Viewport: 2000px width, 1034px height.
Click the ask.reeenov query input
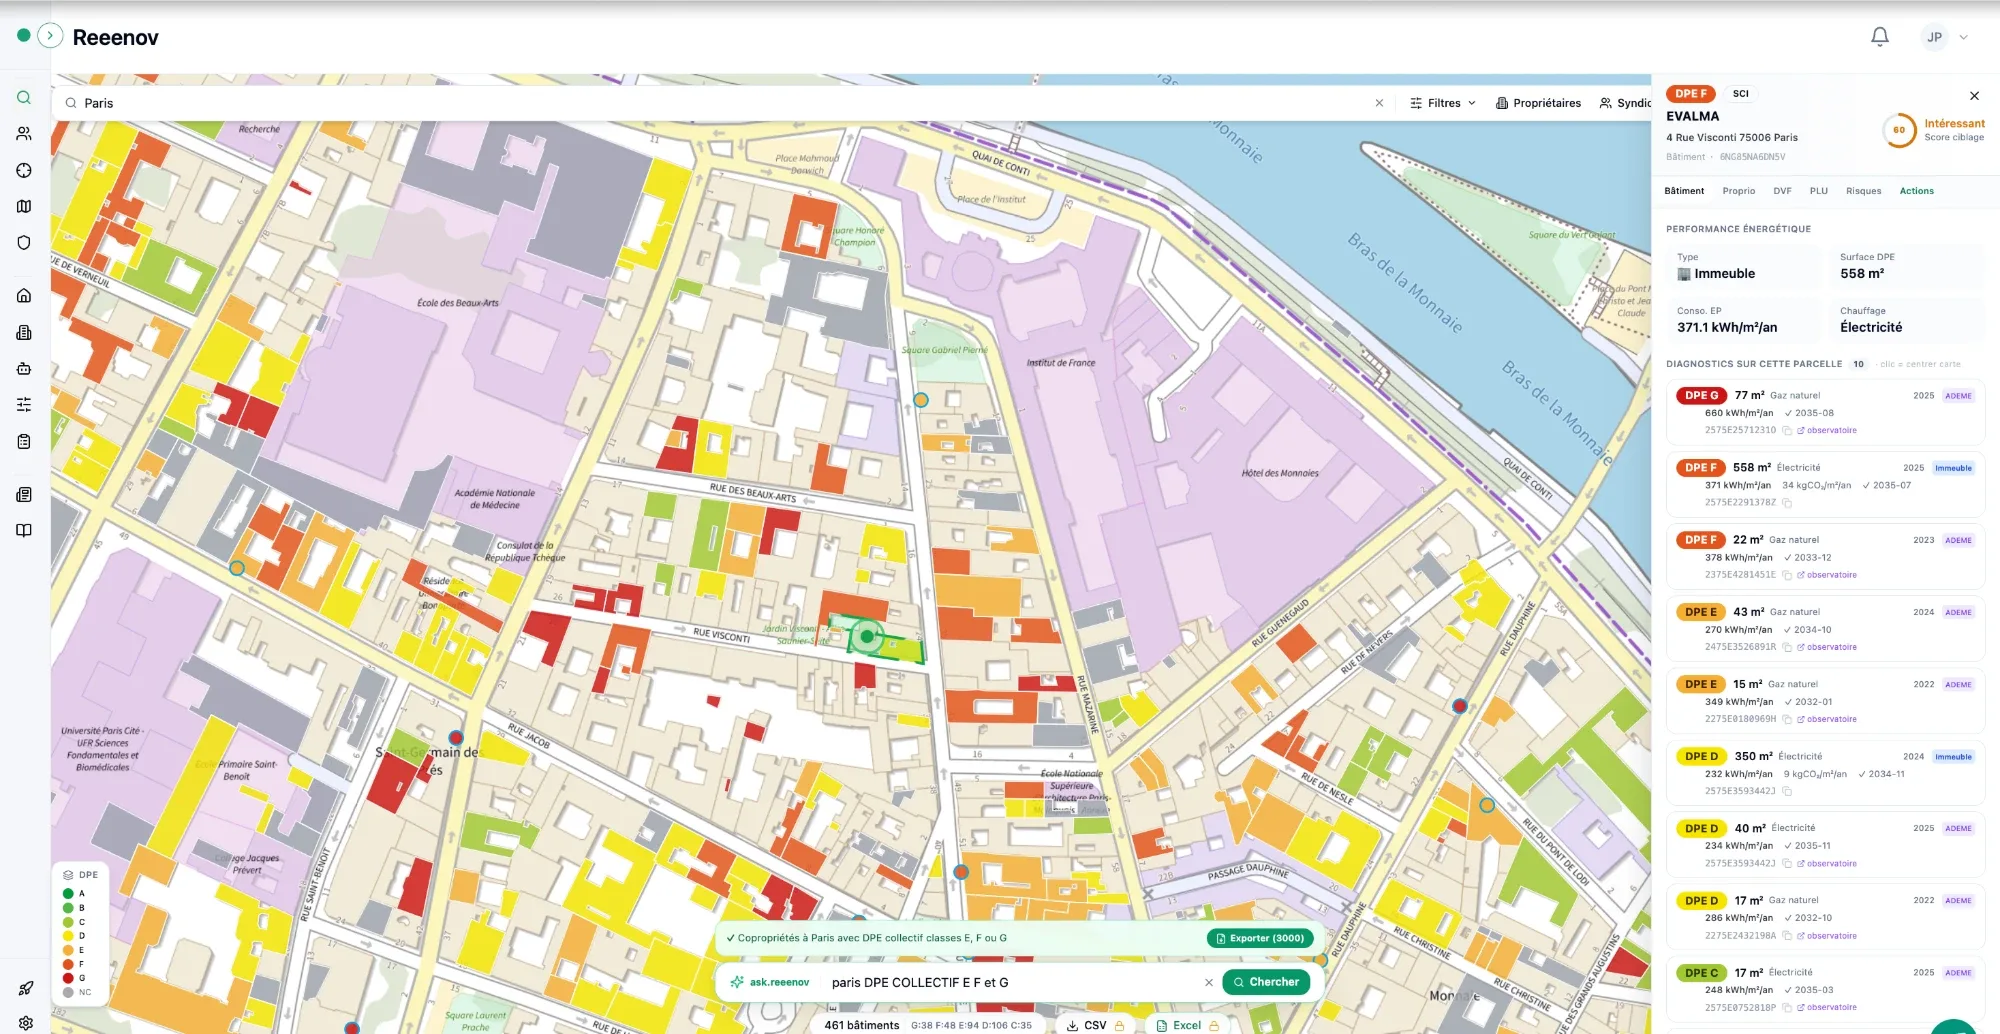coord(1012,982)
